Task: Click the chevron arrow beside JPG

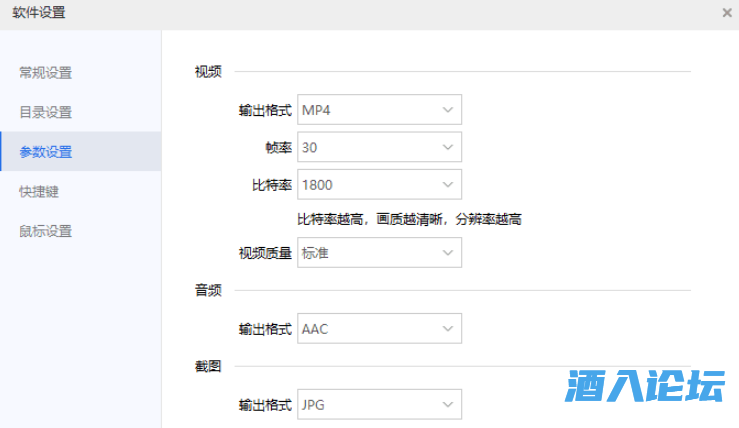Action: 447,405
